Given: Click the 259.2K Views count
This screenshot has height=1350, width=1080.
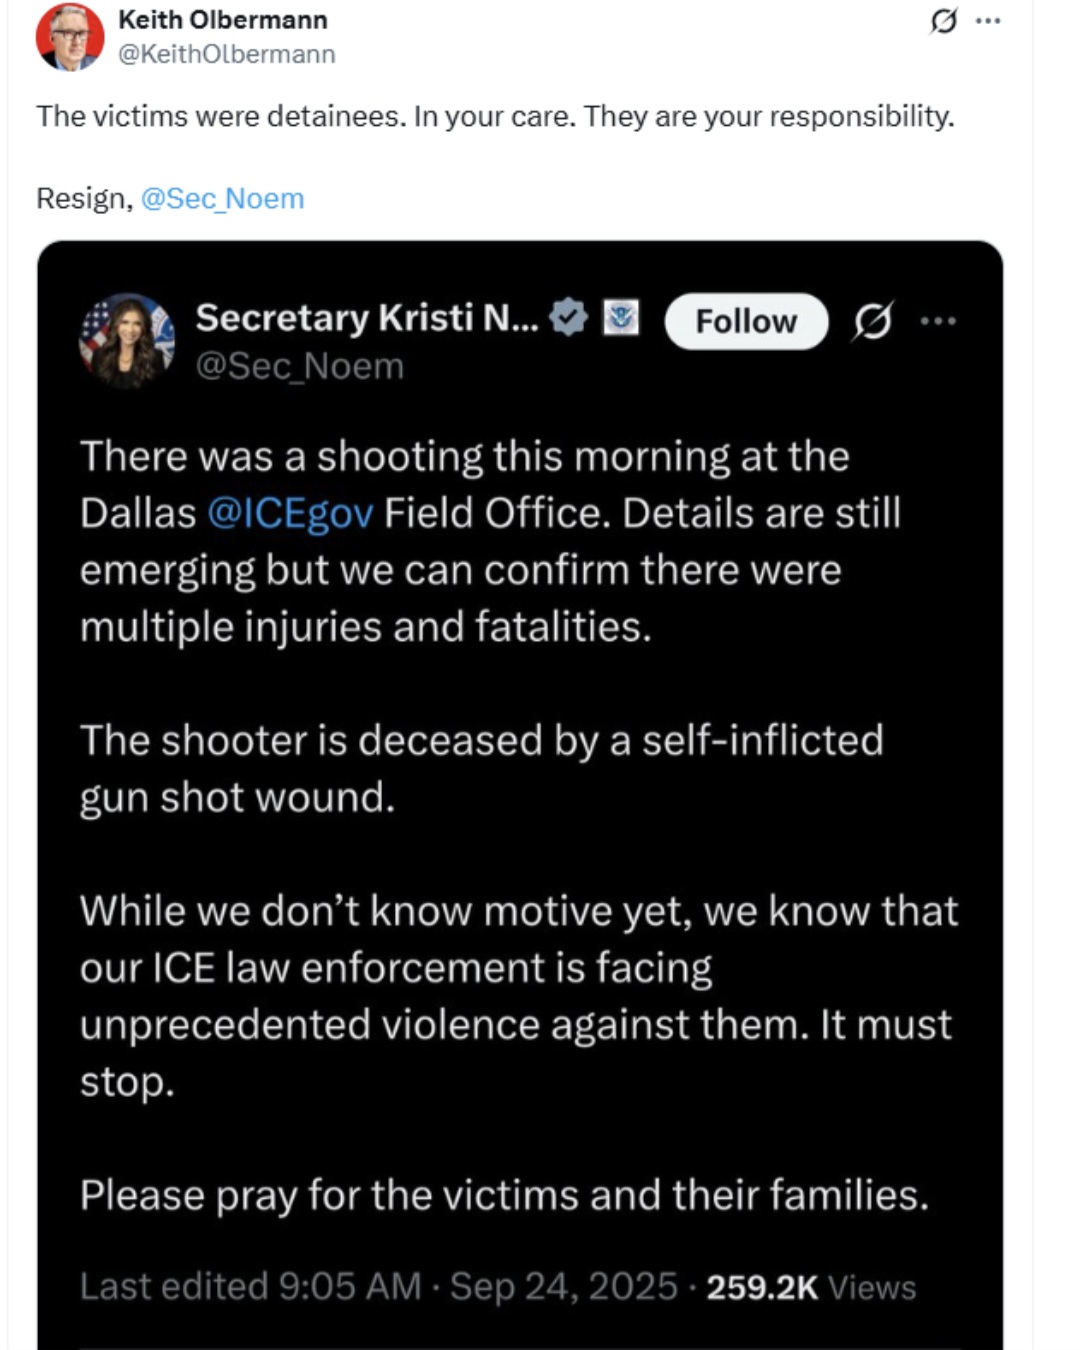Looking at the screenshot, I should (x=810, y=1287).
